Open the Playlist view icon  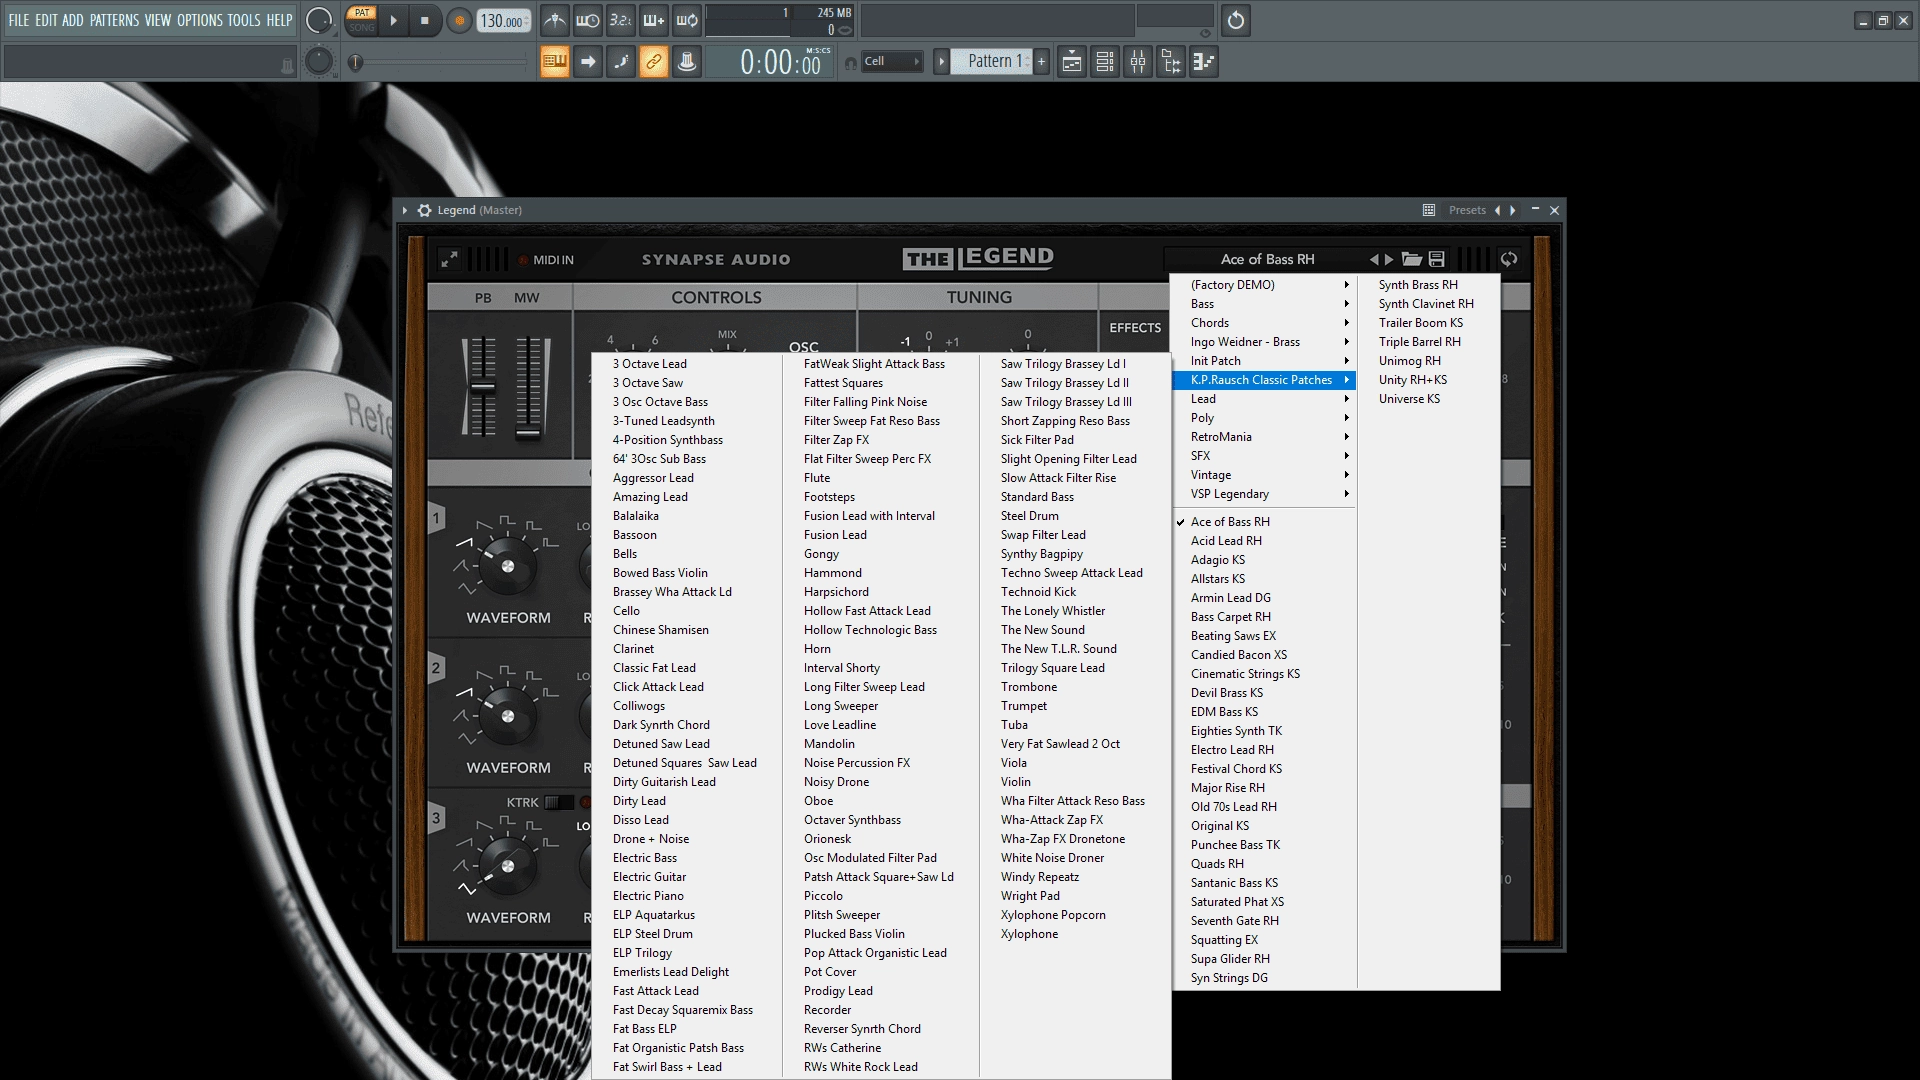[1071, 62]
